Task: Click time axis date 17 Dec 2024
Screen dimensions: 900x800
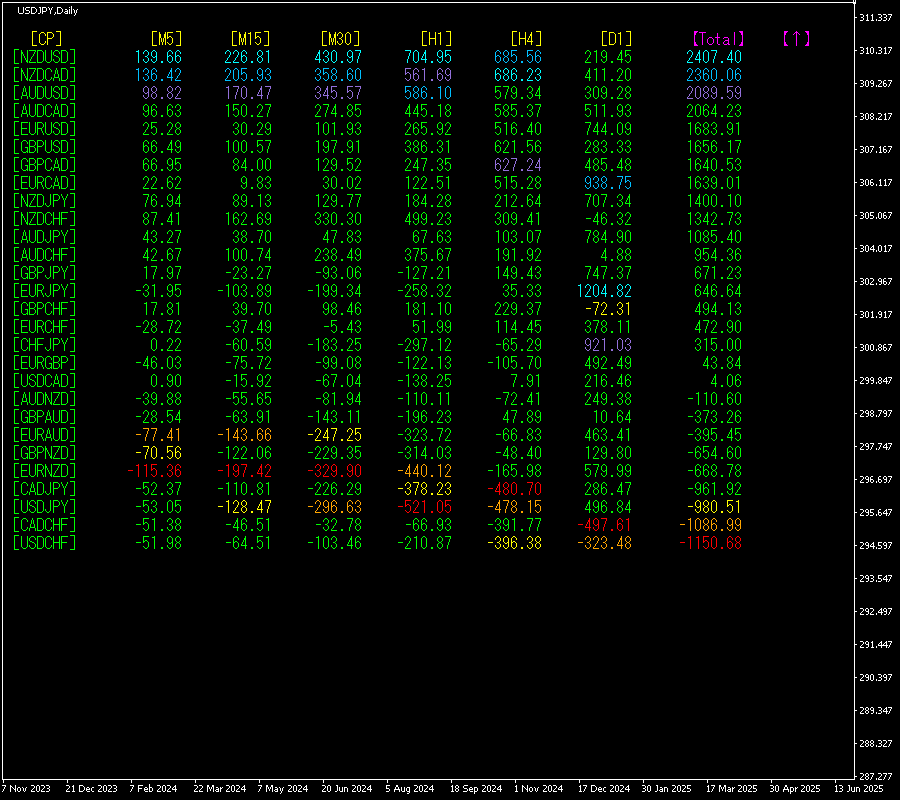Action: tap(604, 789)
